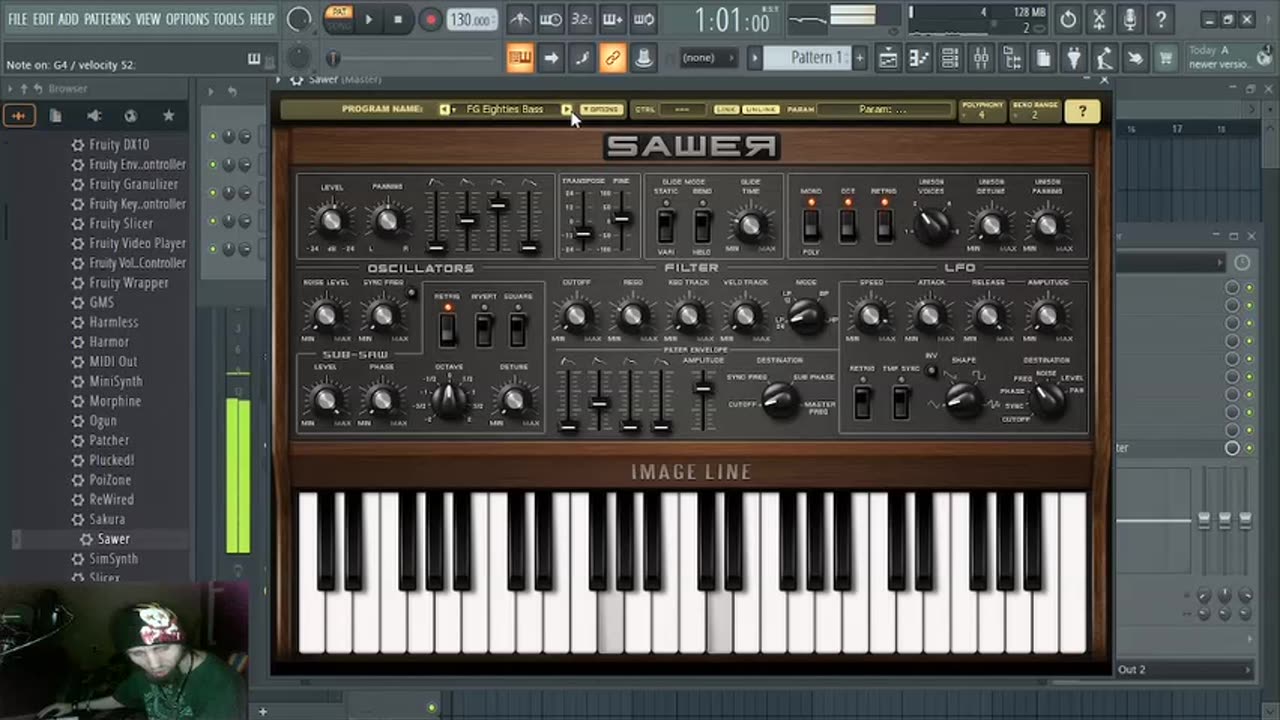The width and height of the screenshot is (1280, 720).
Task: Click the yellow Sawer help question button
Action: [1081, 112]
